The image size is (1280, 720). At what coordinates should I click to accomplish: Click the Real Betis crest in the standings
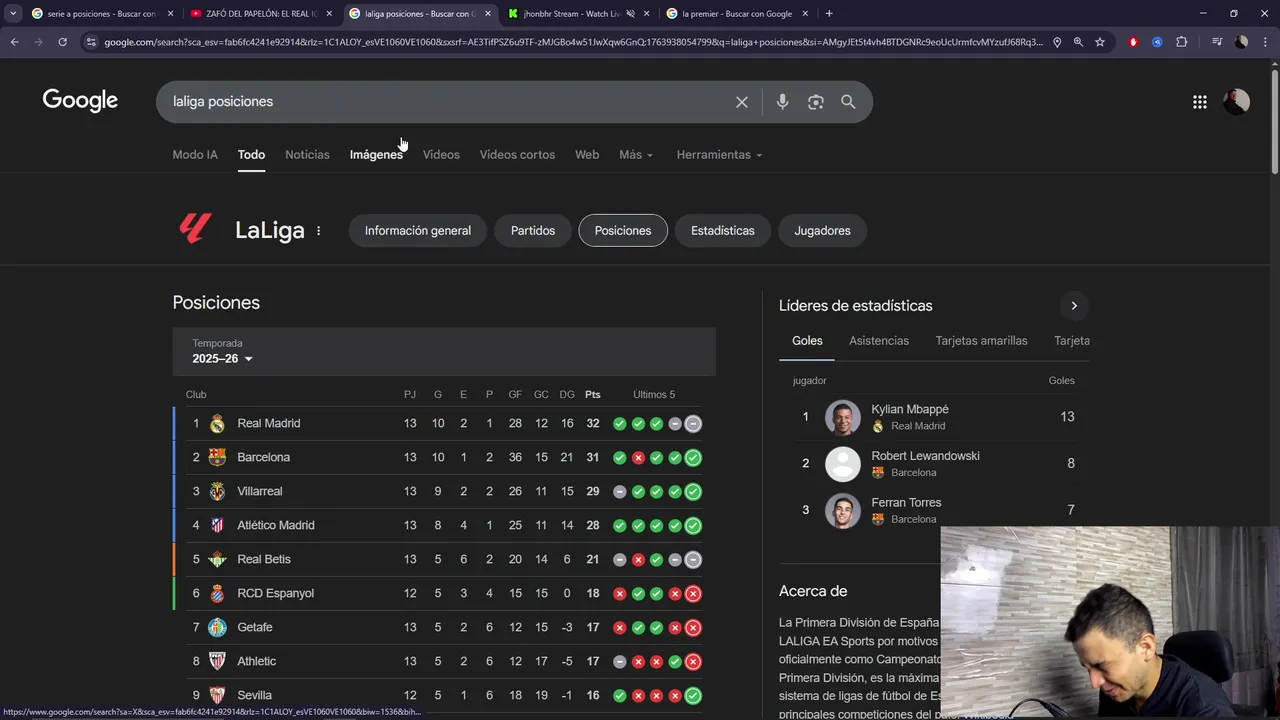tap(217, 559)
